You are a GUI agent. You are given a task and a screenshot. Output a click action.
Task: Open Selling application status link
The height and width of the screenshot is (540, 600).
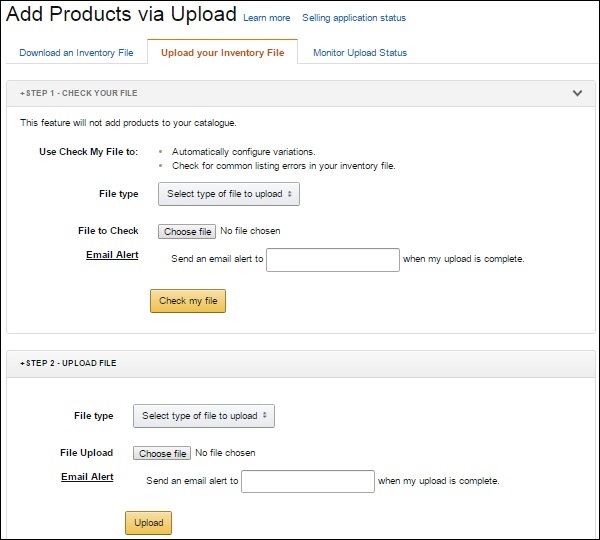click(x=354, y=18)
